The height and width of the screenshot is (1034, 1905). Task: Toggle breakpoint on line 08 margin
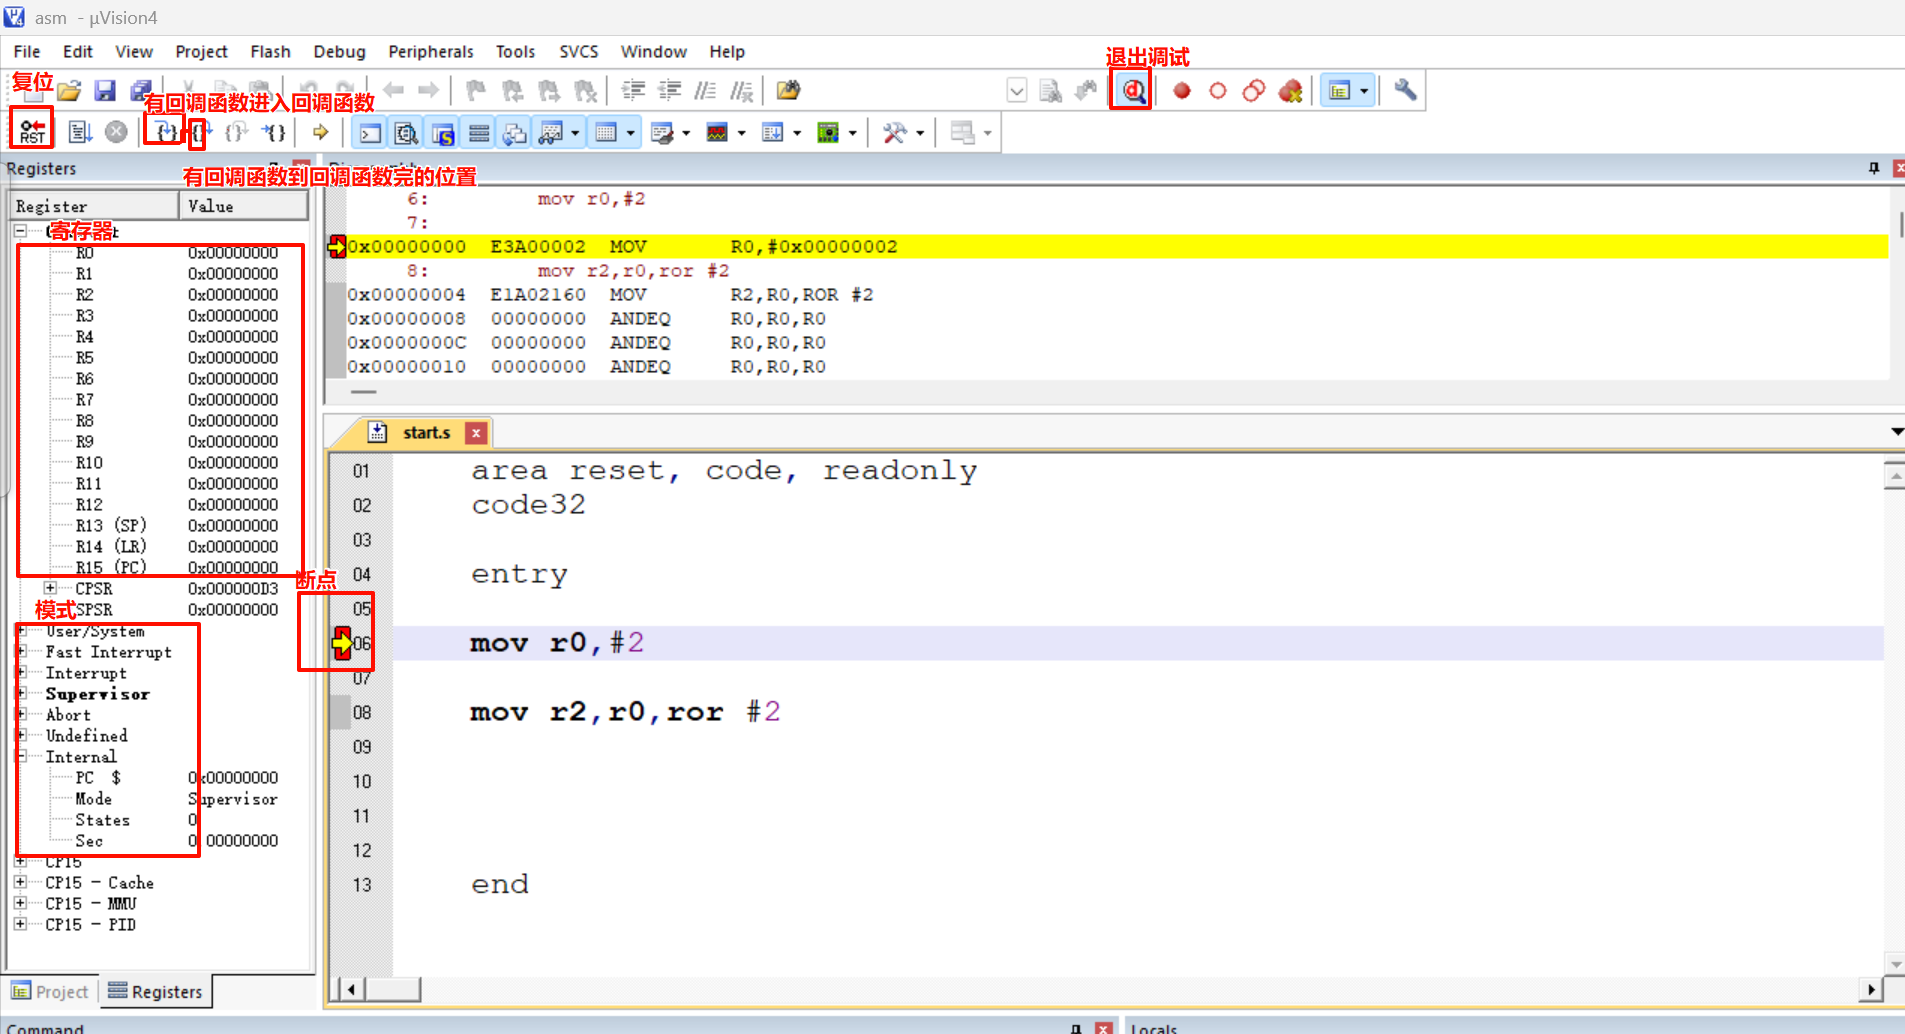pyautogui.click(x=340, y=712)
